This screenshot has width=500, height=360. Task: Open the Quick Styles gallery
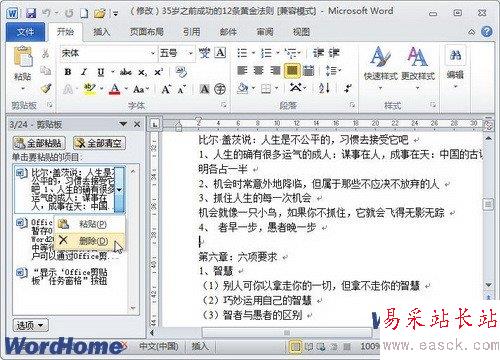(x=381, y=68)
